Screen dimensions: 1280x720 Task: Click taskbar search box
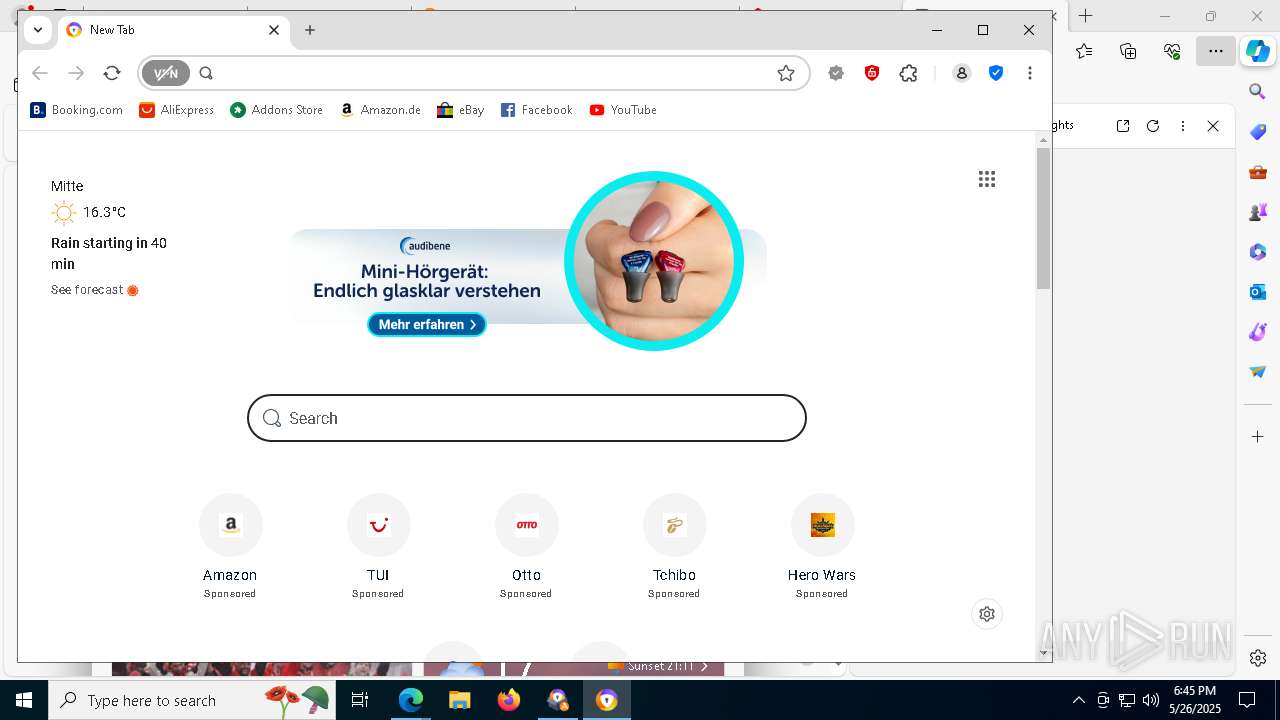click(x=192, y=700)
